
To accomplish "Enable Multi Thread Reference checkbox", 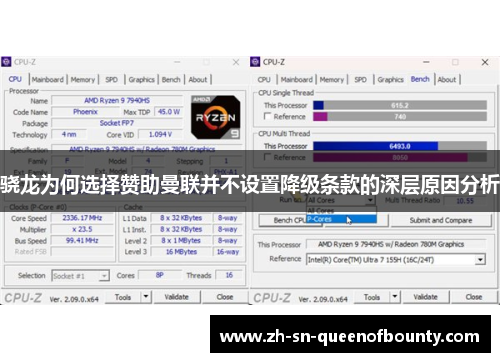I will click(267, 157).
